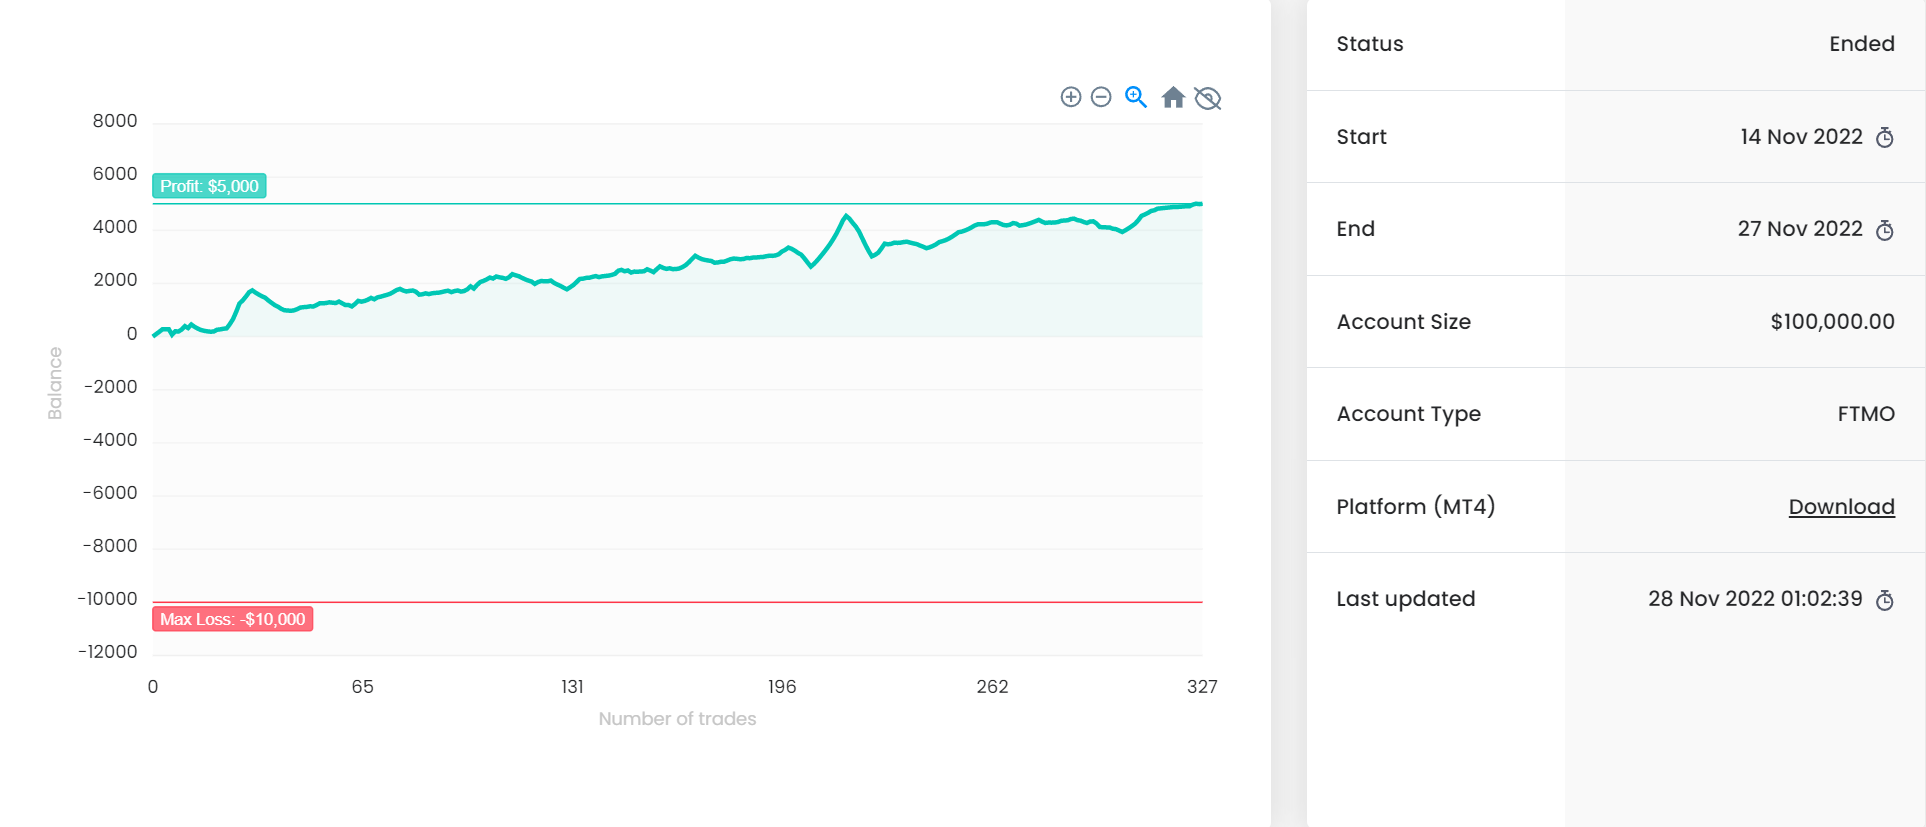The height and width of the screenshot is (827, 1926).
Task: Select timestamp '28 Nov 2022 01:02:39'
Action: pyautogui.click(x=1755, y=599)
